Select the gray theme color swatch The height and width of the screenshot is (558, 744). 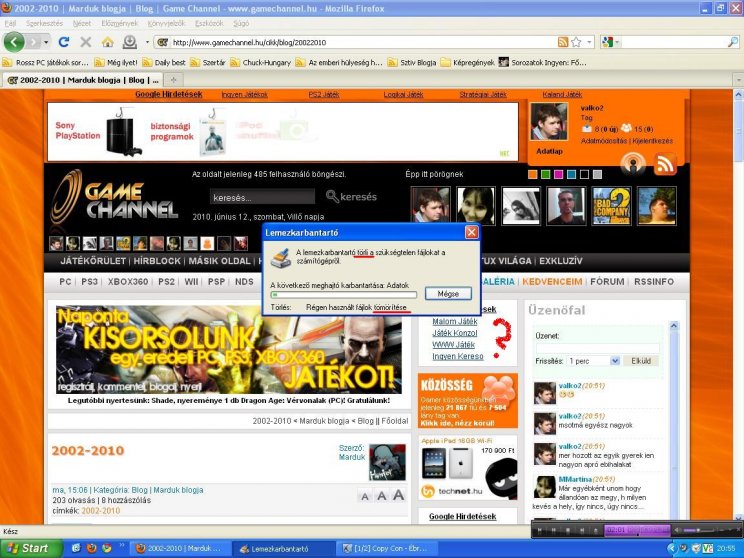click(597, 175)
